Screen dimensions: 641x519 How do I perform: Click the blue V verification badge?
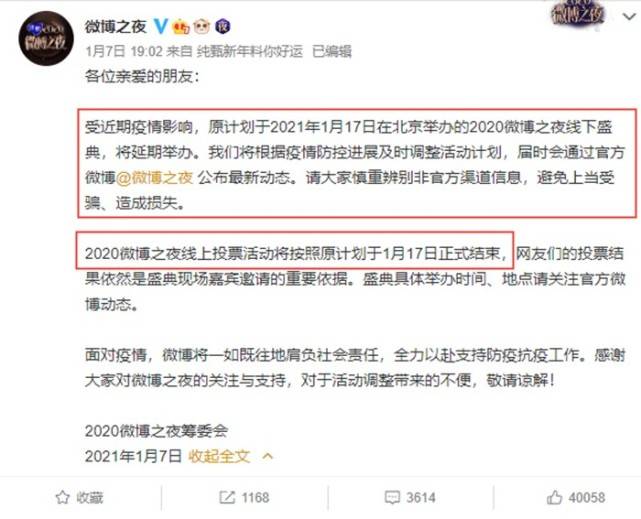click(x=160, y=27)
